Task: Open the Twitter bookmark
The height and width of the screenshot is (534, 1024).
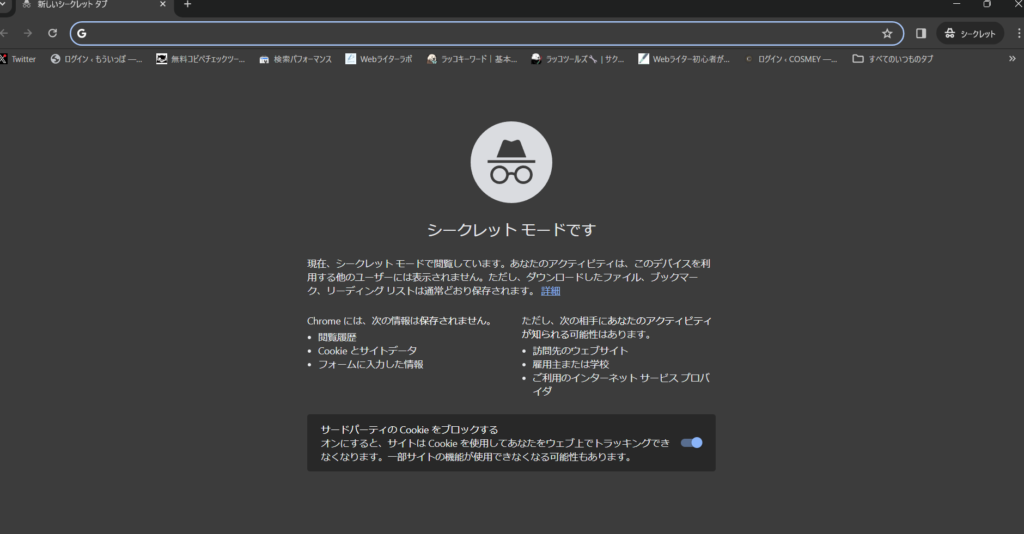Action: tap(18, 59)
